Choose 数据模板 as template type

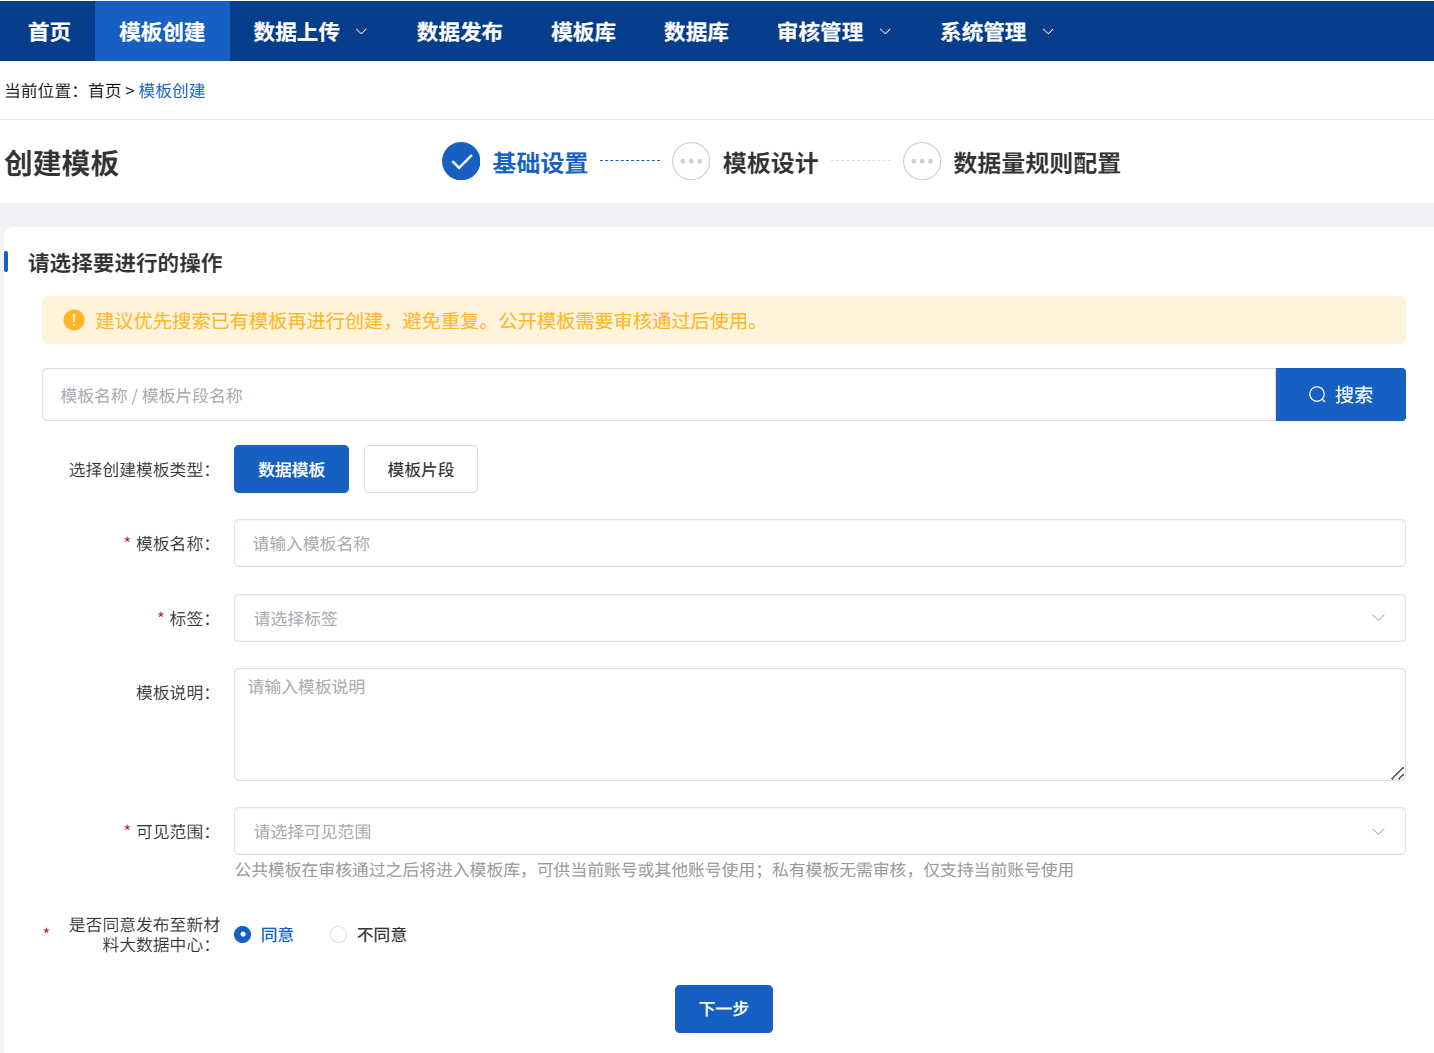click(x=291, y=469)
